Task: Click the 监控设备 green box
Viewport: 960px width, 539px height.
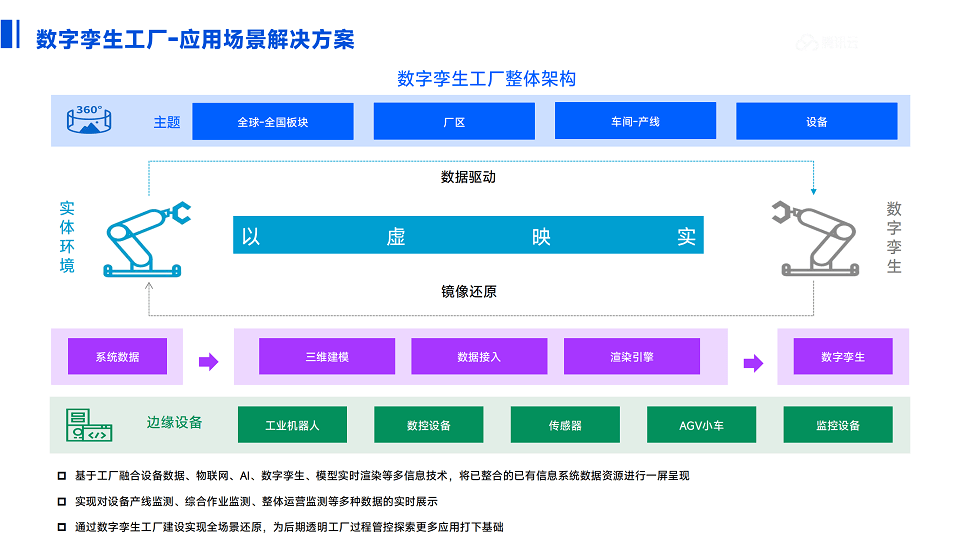Action: tap(838, 424)
